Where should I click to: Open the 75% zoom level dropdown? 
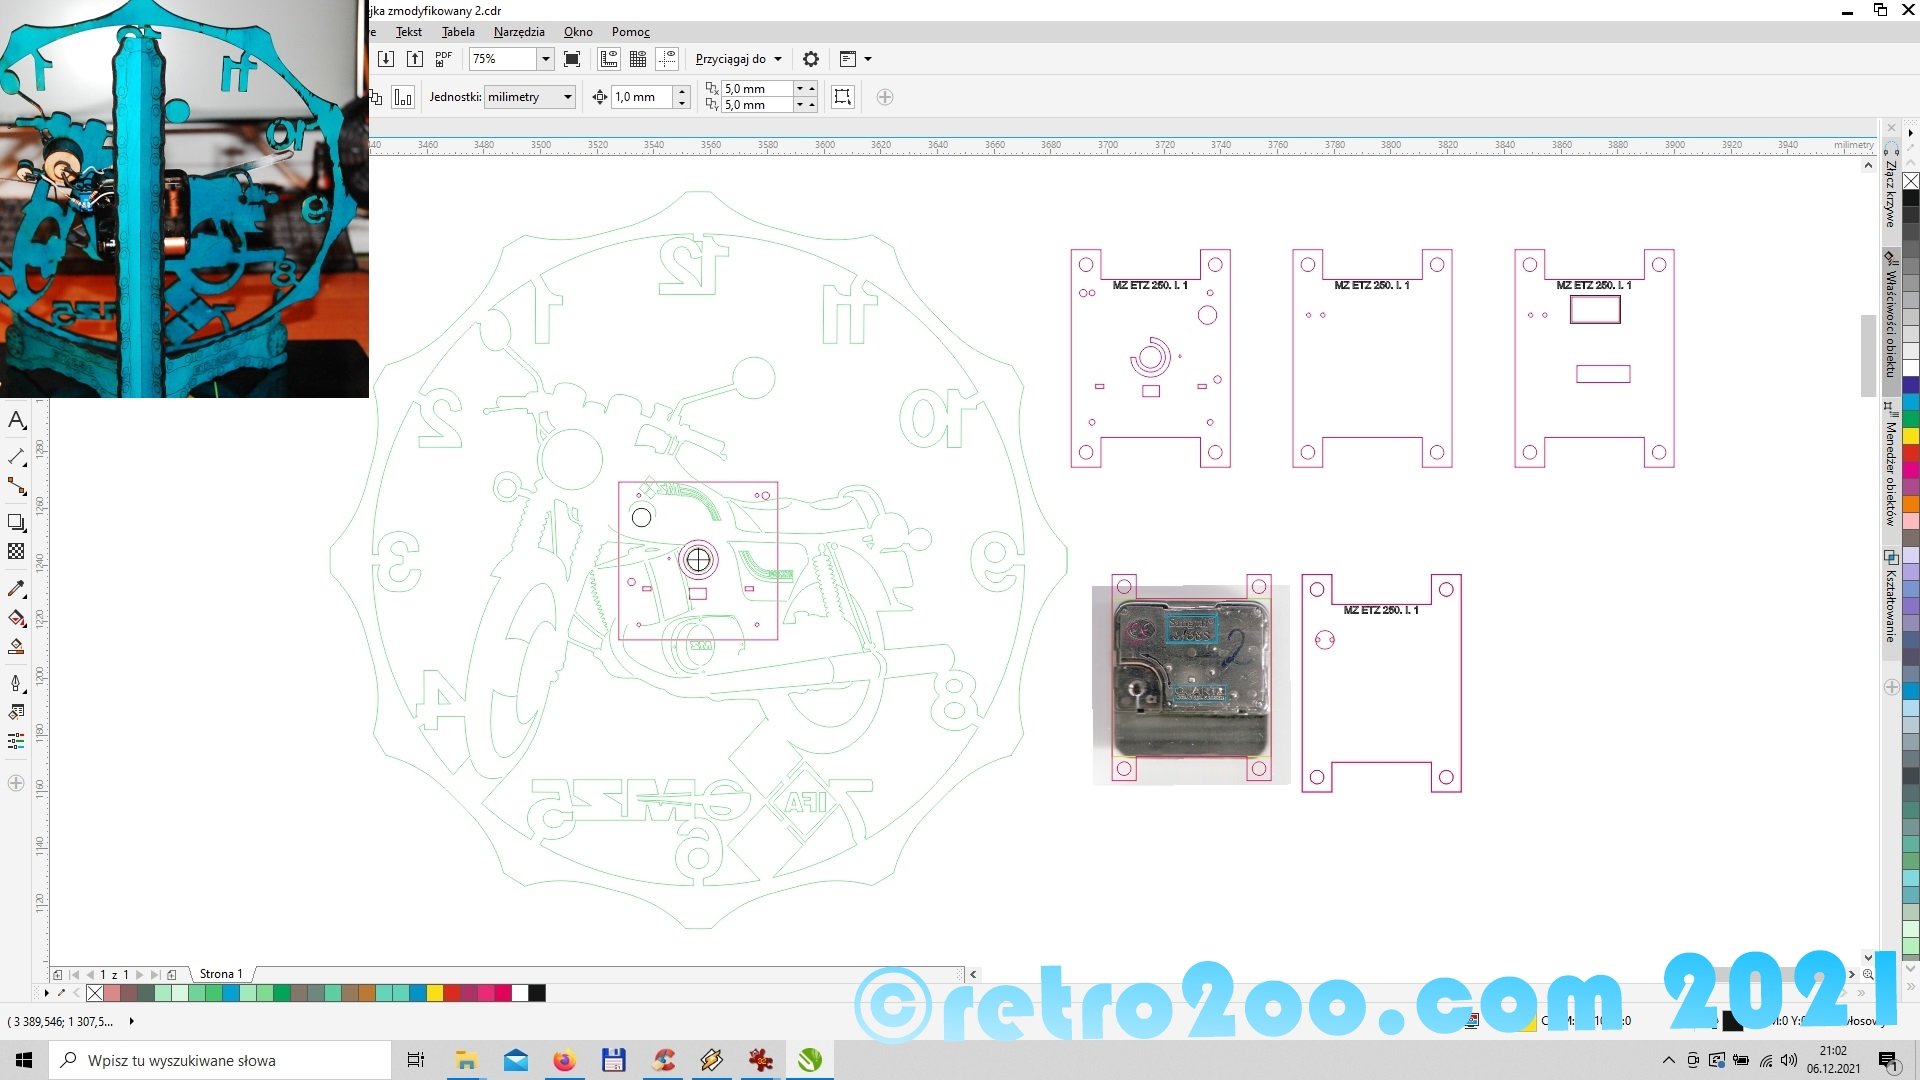point(546,59)
